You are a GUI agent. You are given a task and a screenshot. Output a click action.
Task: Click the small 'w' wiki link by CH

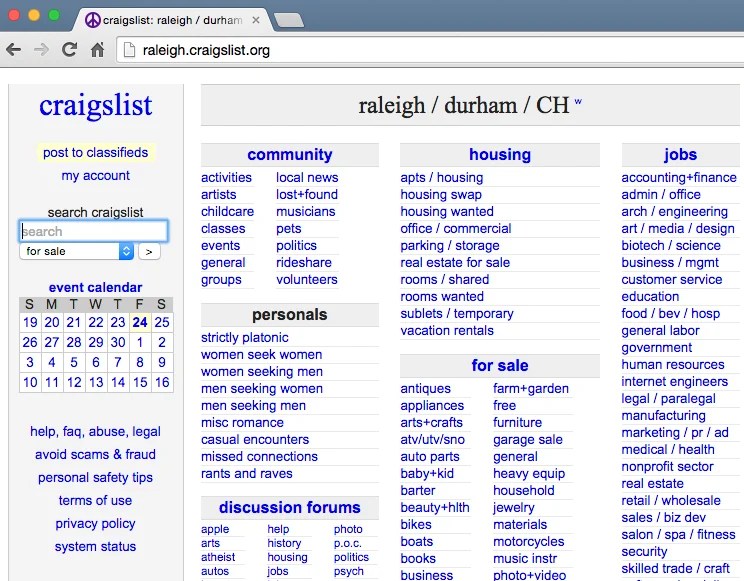(578, 102)
